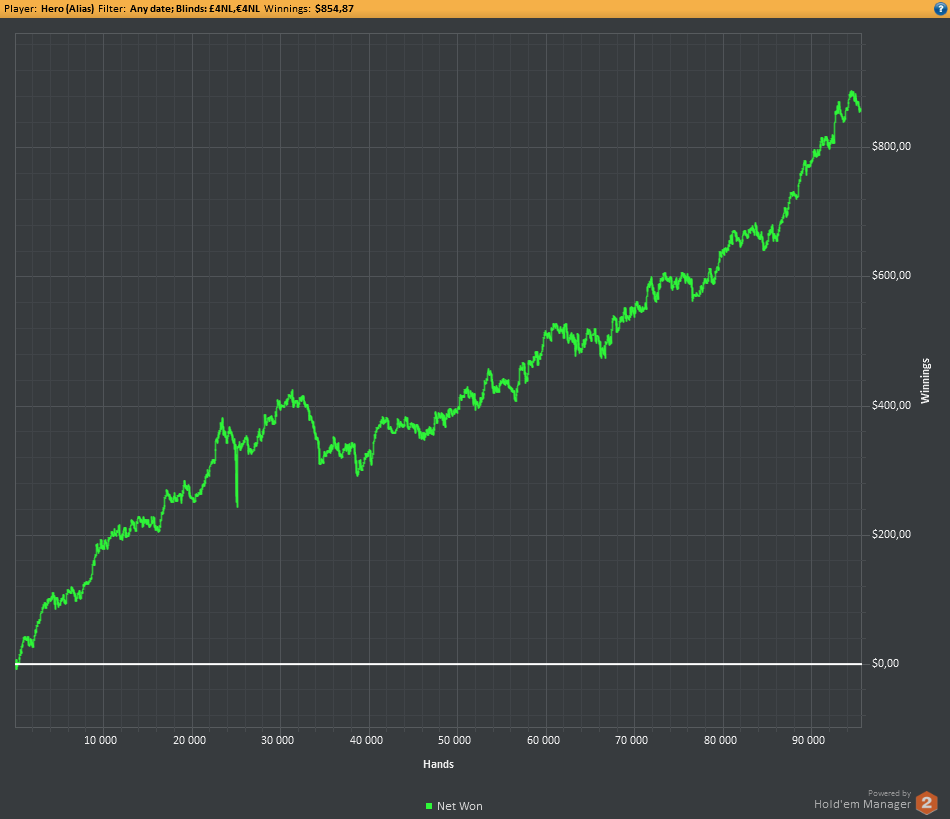
Task: Click the 70 000 hands tick label
Action: click(632, 740)
